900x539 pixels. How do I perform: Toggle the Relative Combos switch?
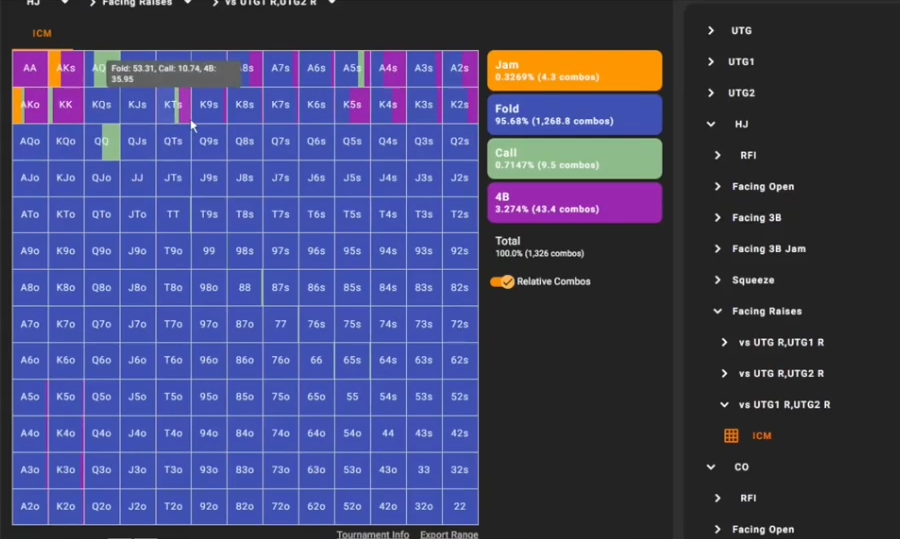[502, 282]
